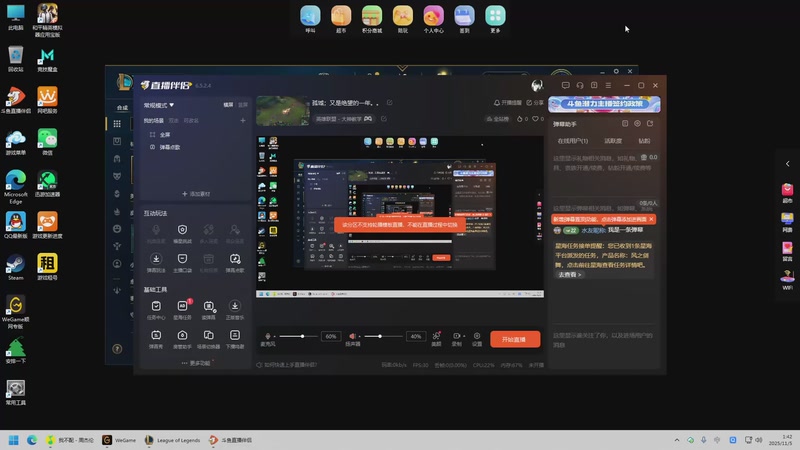Expand the speaker device dropdown arrow
Image resolution: width=800 pixels, height=450 pixels.
[x=359, y=336]
